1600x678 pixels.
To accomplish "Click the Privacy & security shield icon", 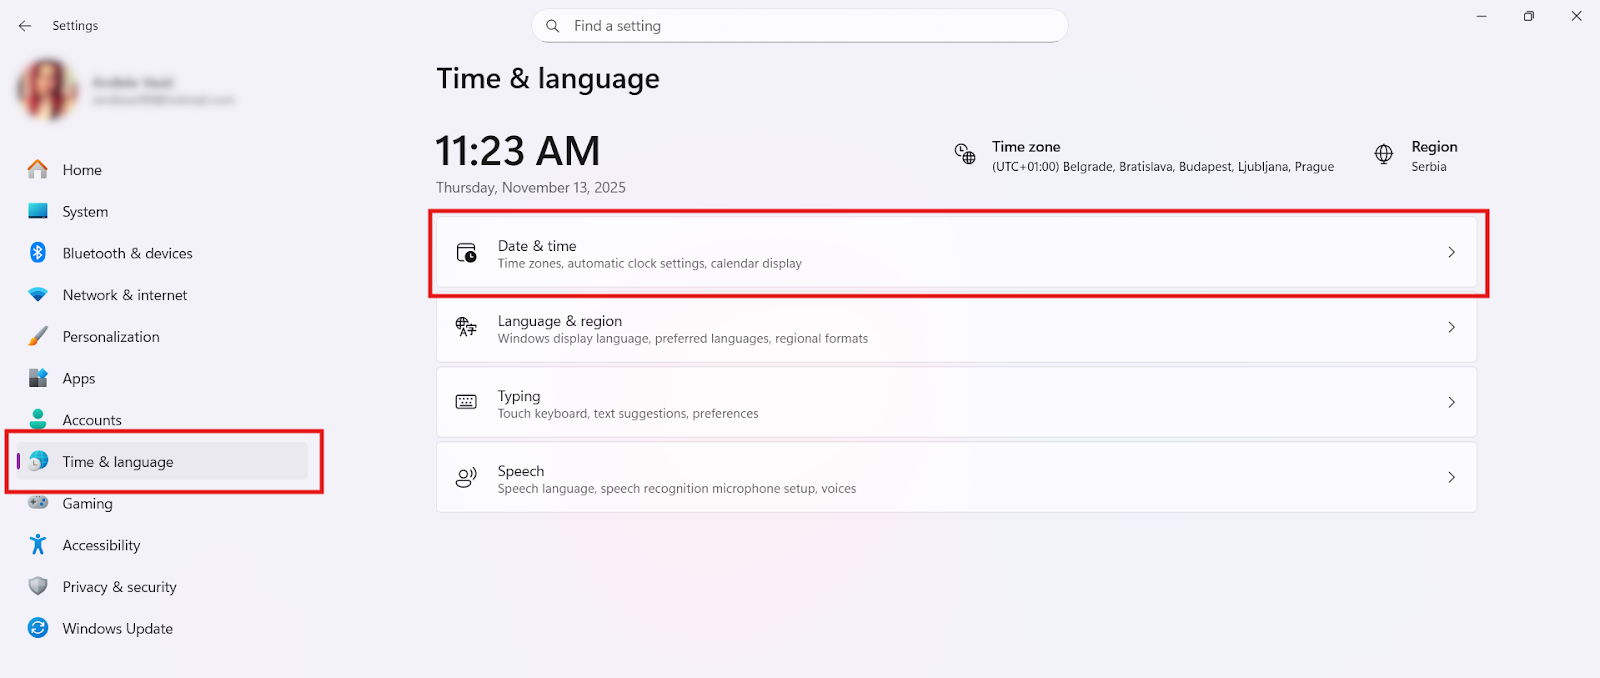I will pyautogui.click(x=38, y=586).
